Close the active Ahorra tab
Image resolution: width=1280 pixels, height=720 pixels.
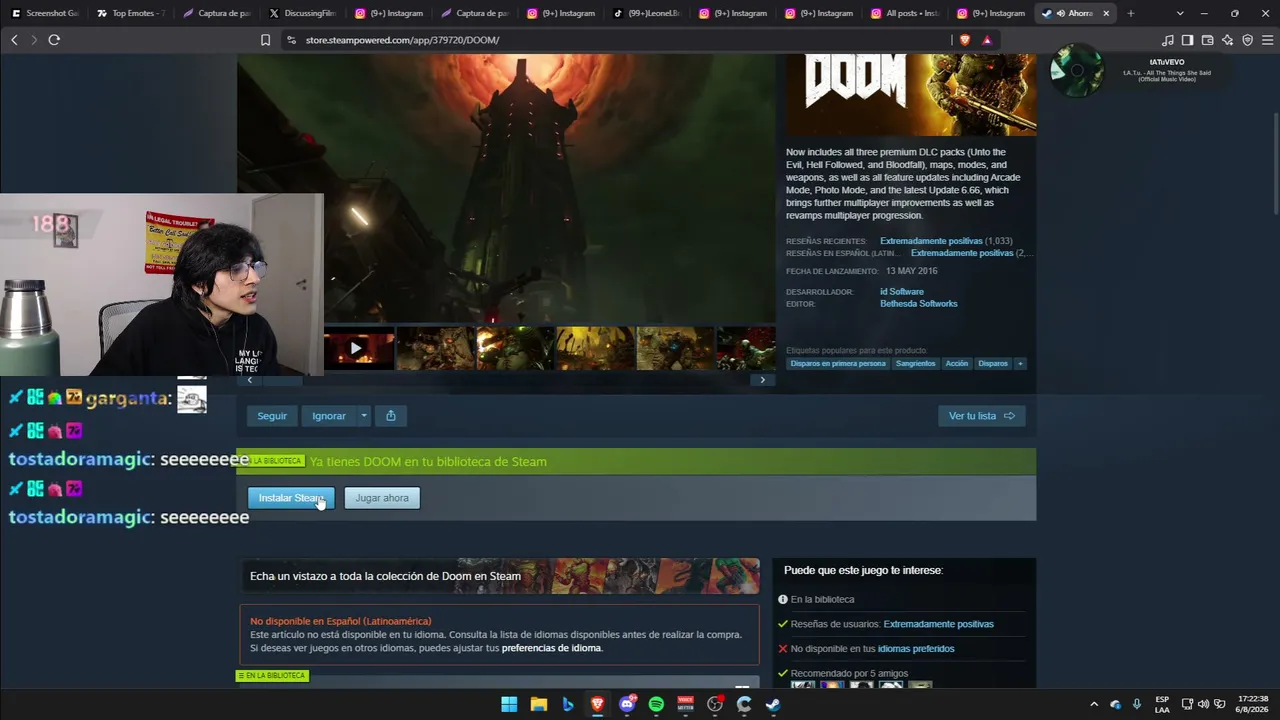(x=1106, y=13)
